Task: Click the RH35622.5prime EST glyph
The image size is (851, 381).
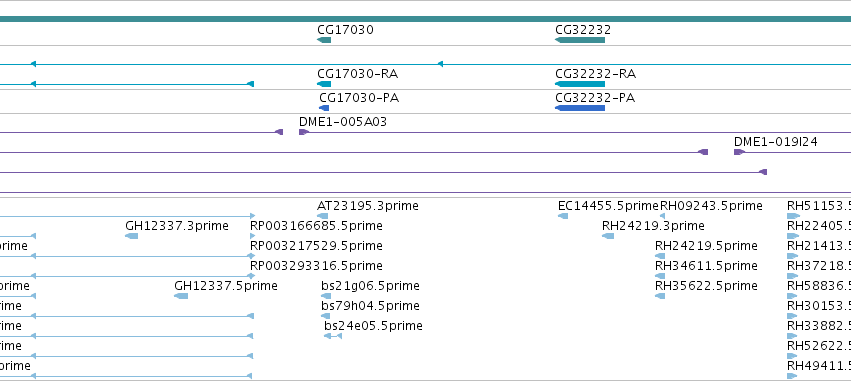Action: (660, 296)
